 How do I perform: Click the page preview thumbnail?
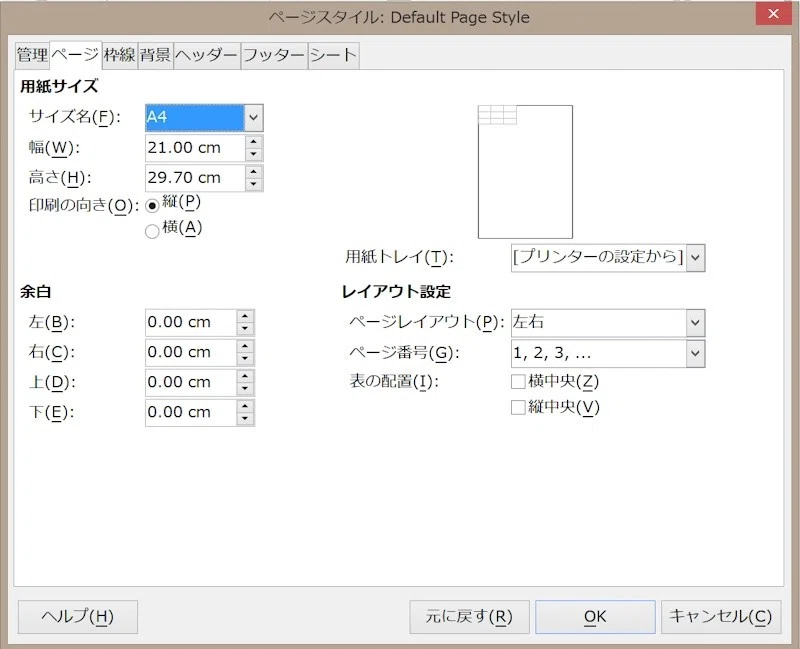tap(525, 171)
